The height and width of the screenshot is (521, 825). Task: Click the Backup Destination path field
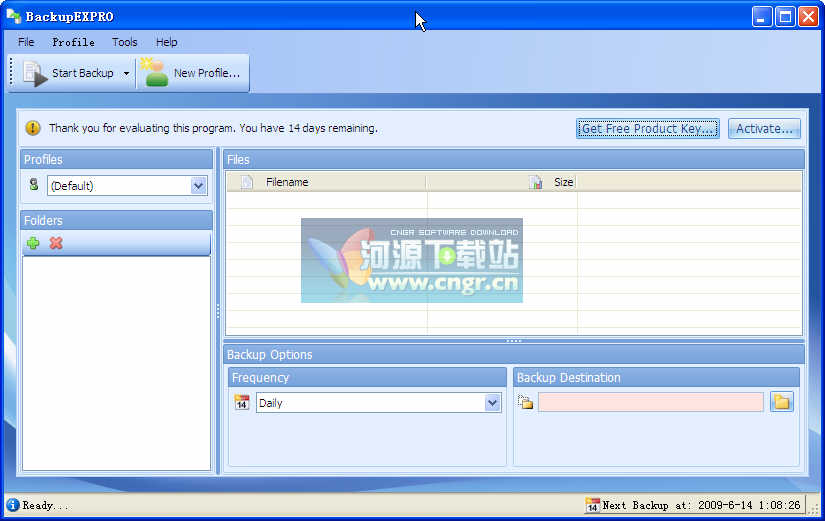[650, 402]
